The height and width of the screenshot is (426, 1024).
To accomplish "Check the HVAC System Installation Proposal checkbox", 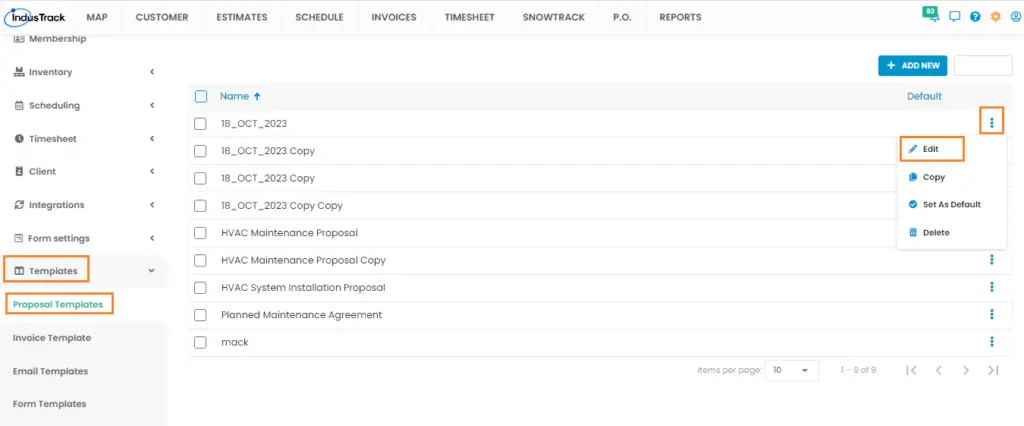I will (x=200, y=288).
